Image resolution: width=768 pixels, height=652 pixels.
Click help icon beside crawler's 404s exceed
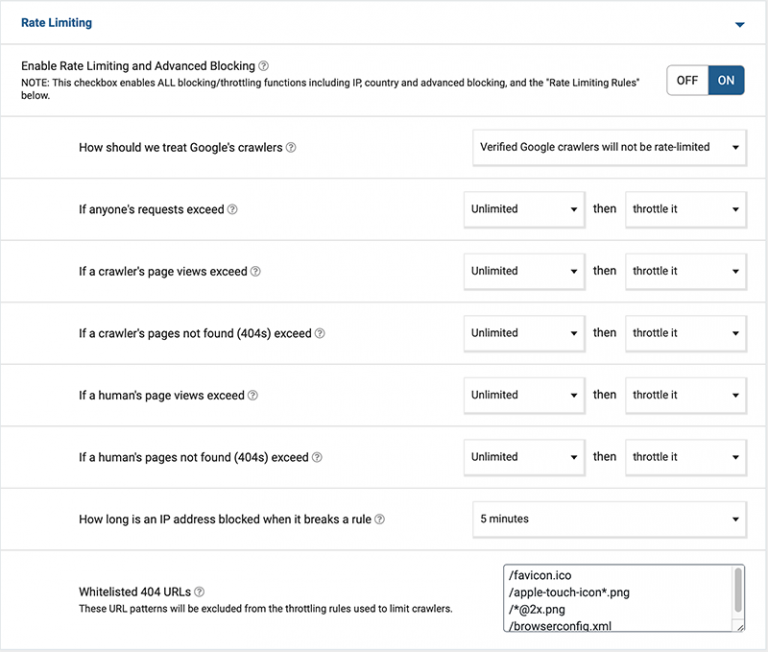click(320, 334)
